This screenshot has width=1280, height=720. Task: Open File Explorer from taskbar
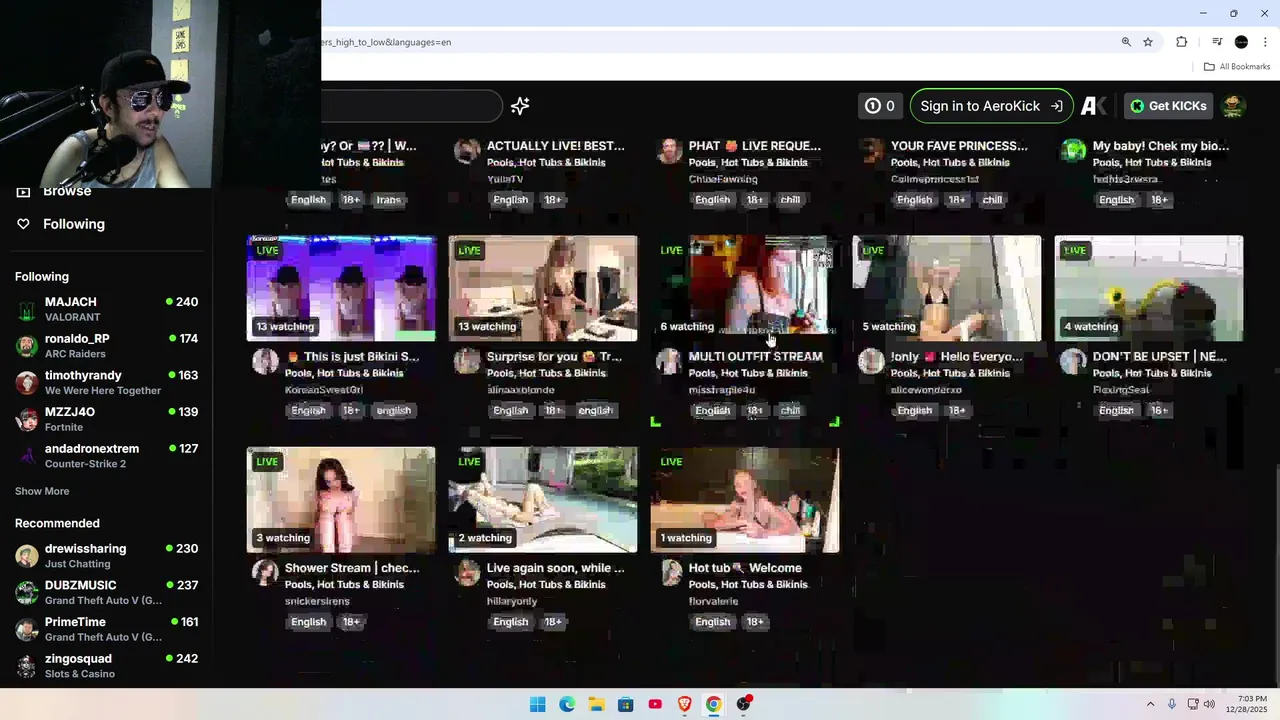click(x=596, y=704)
